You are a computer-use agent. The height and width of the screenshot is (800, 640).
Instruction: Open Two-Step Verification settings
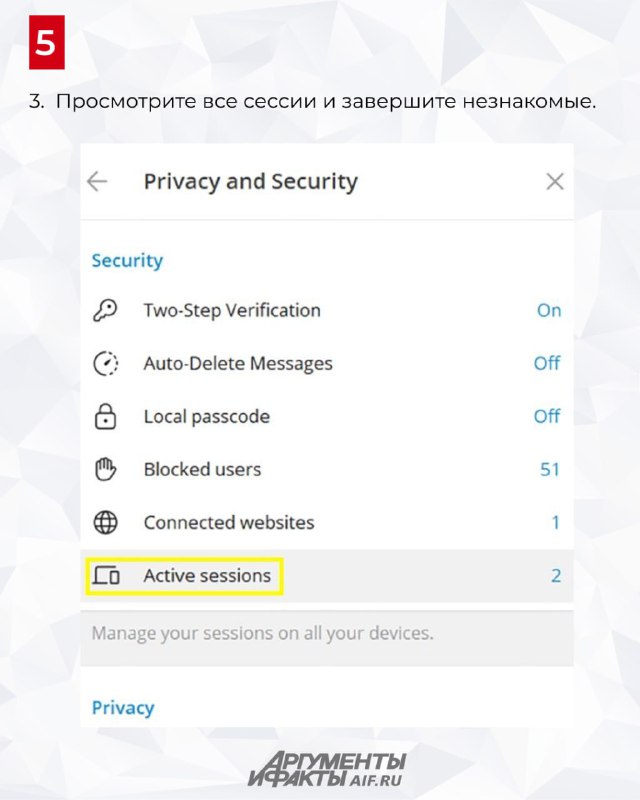327,310
